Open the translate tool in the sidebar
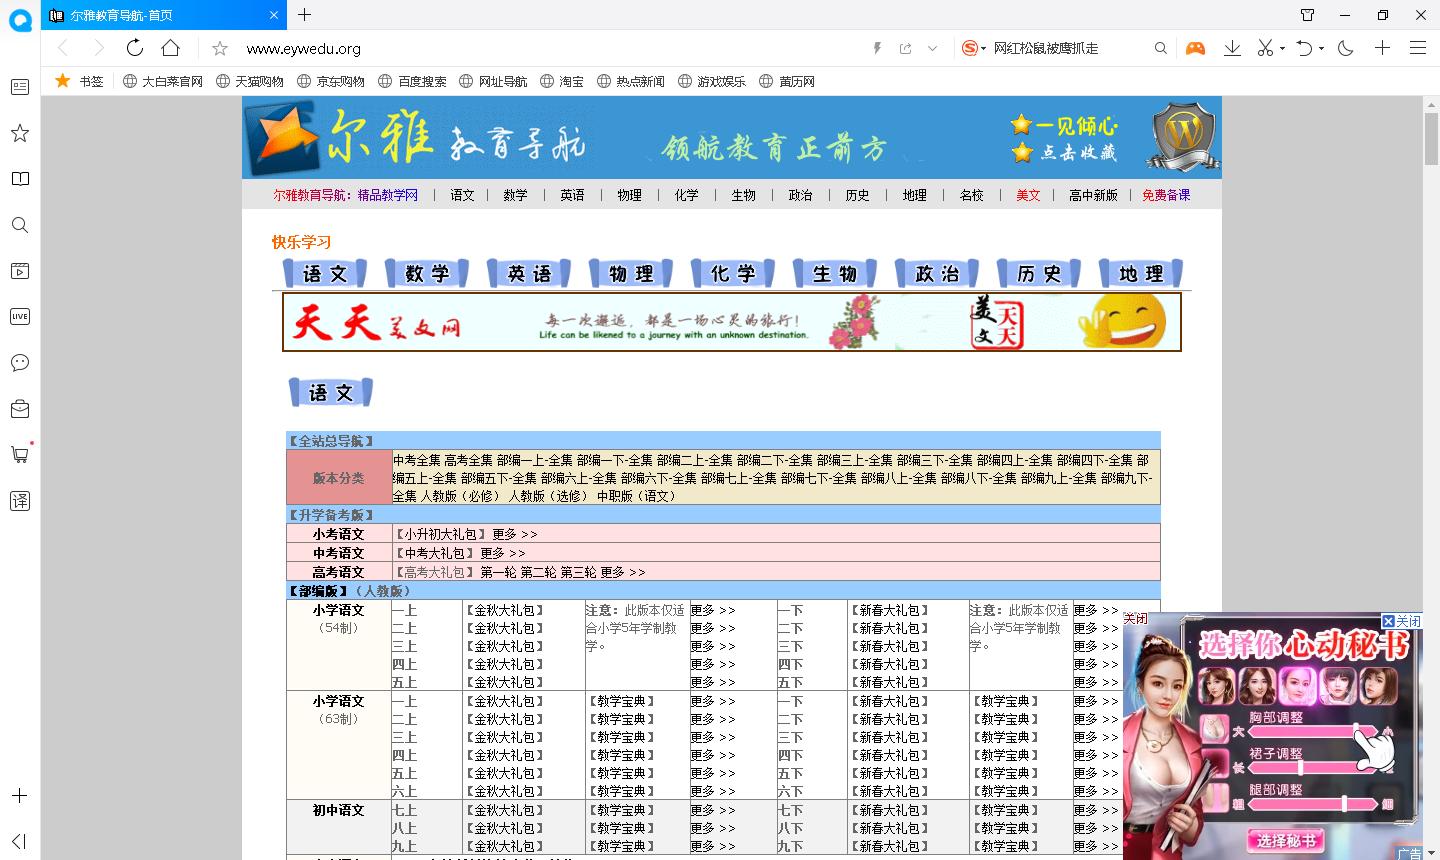 coord(19,500)
